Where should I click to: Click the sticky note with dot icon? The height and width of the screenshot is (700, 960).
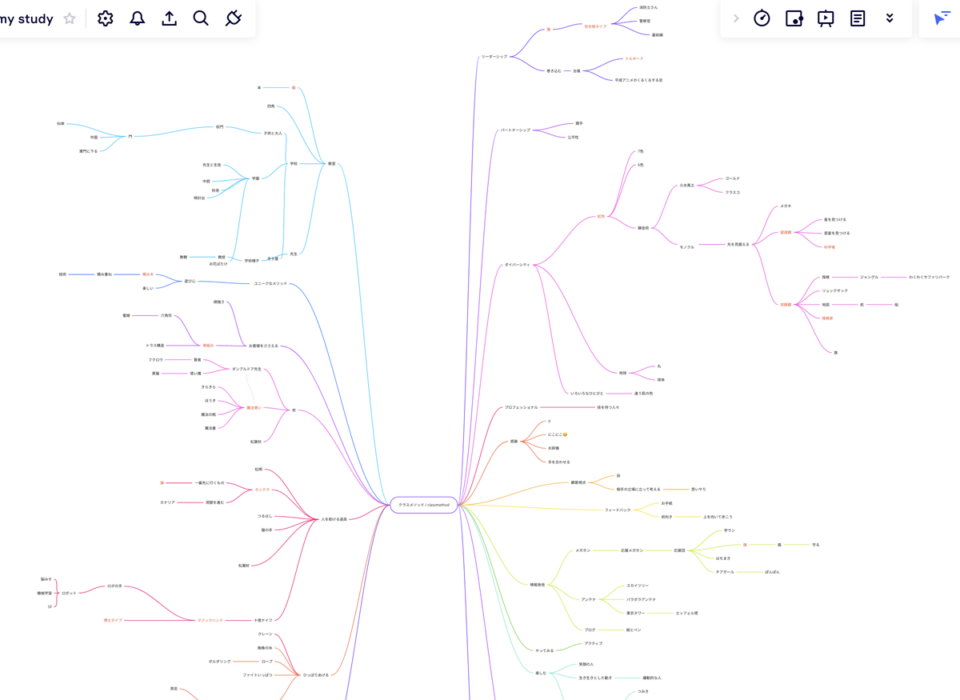tap(794, 18)
